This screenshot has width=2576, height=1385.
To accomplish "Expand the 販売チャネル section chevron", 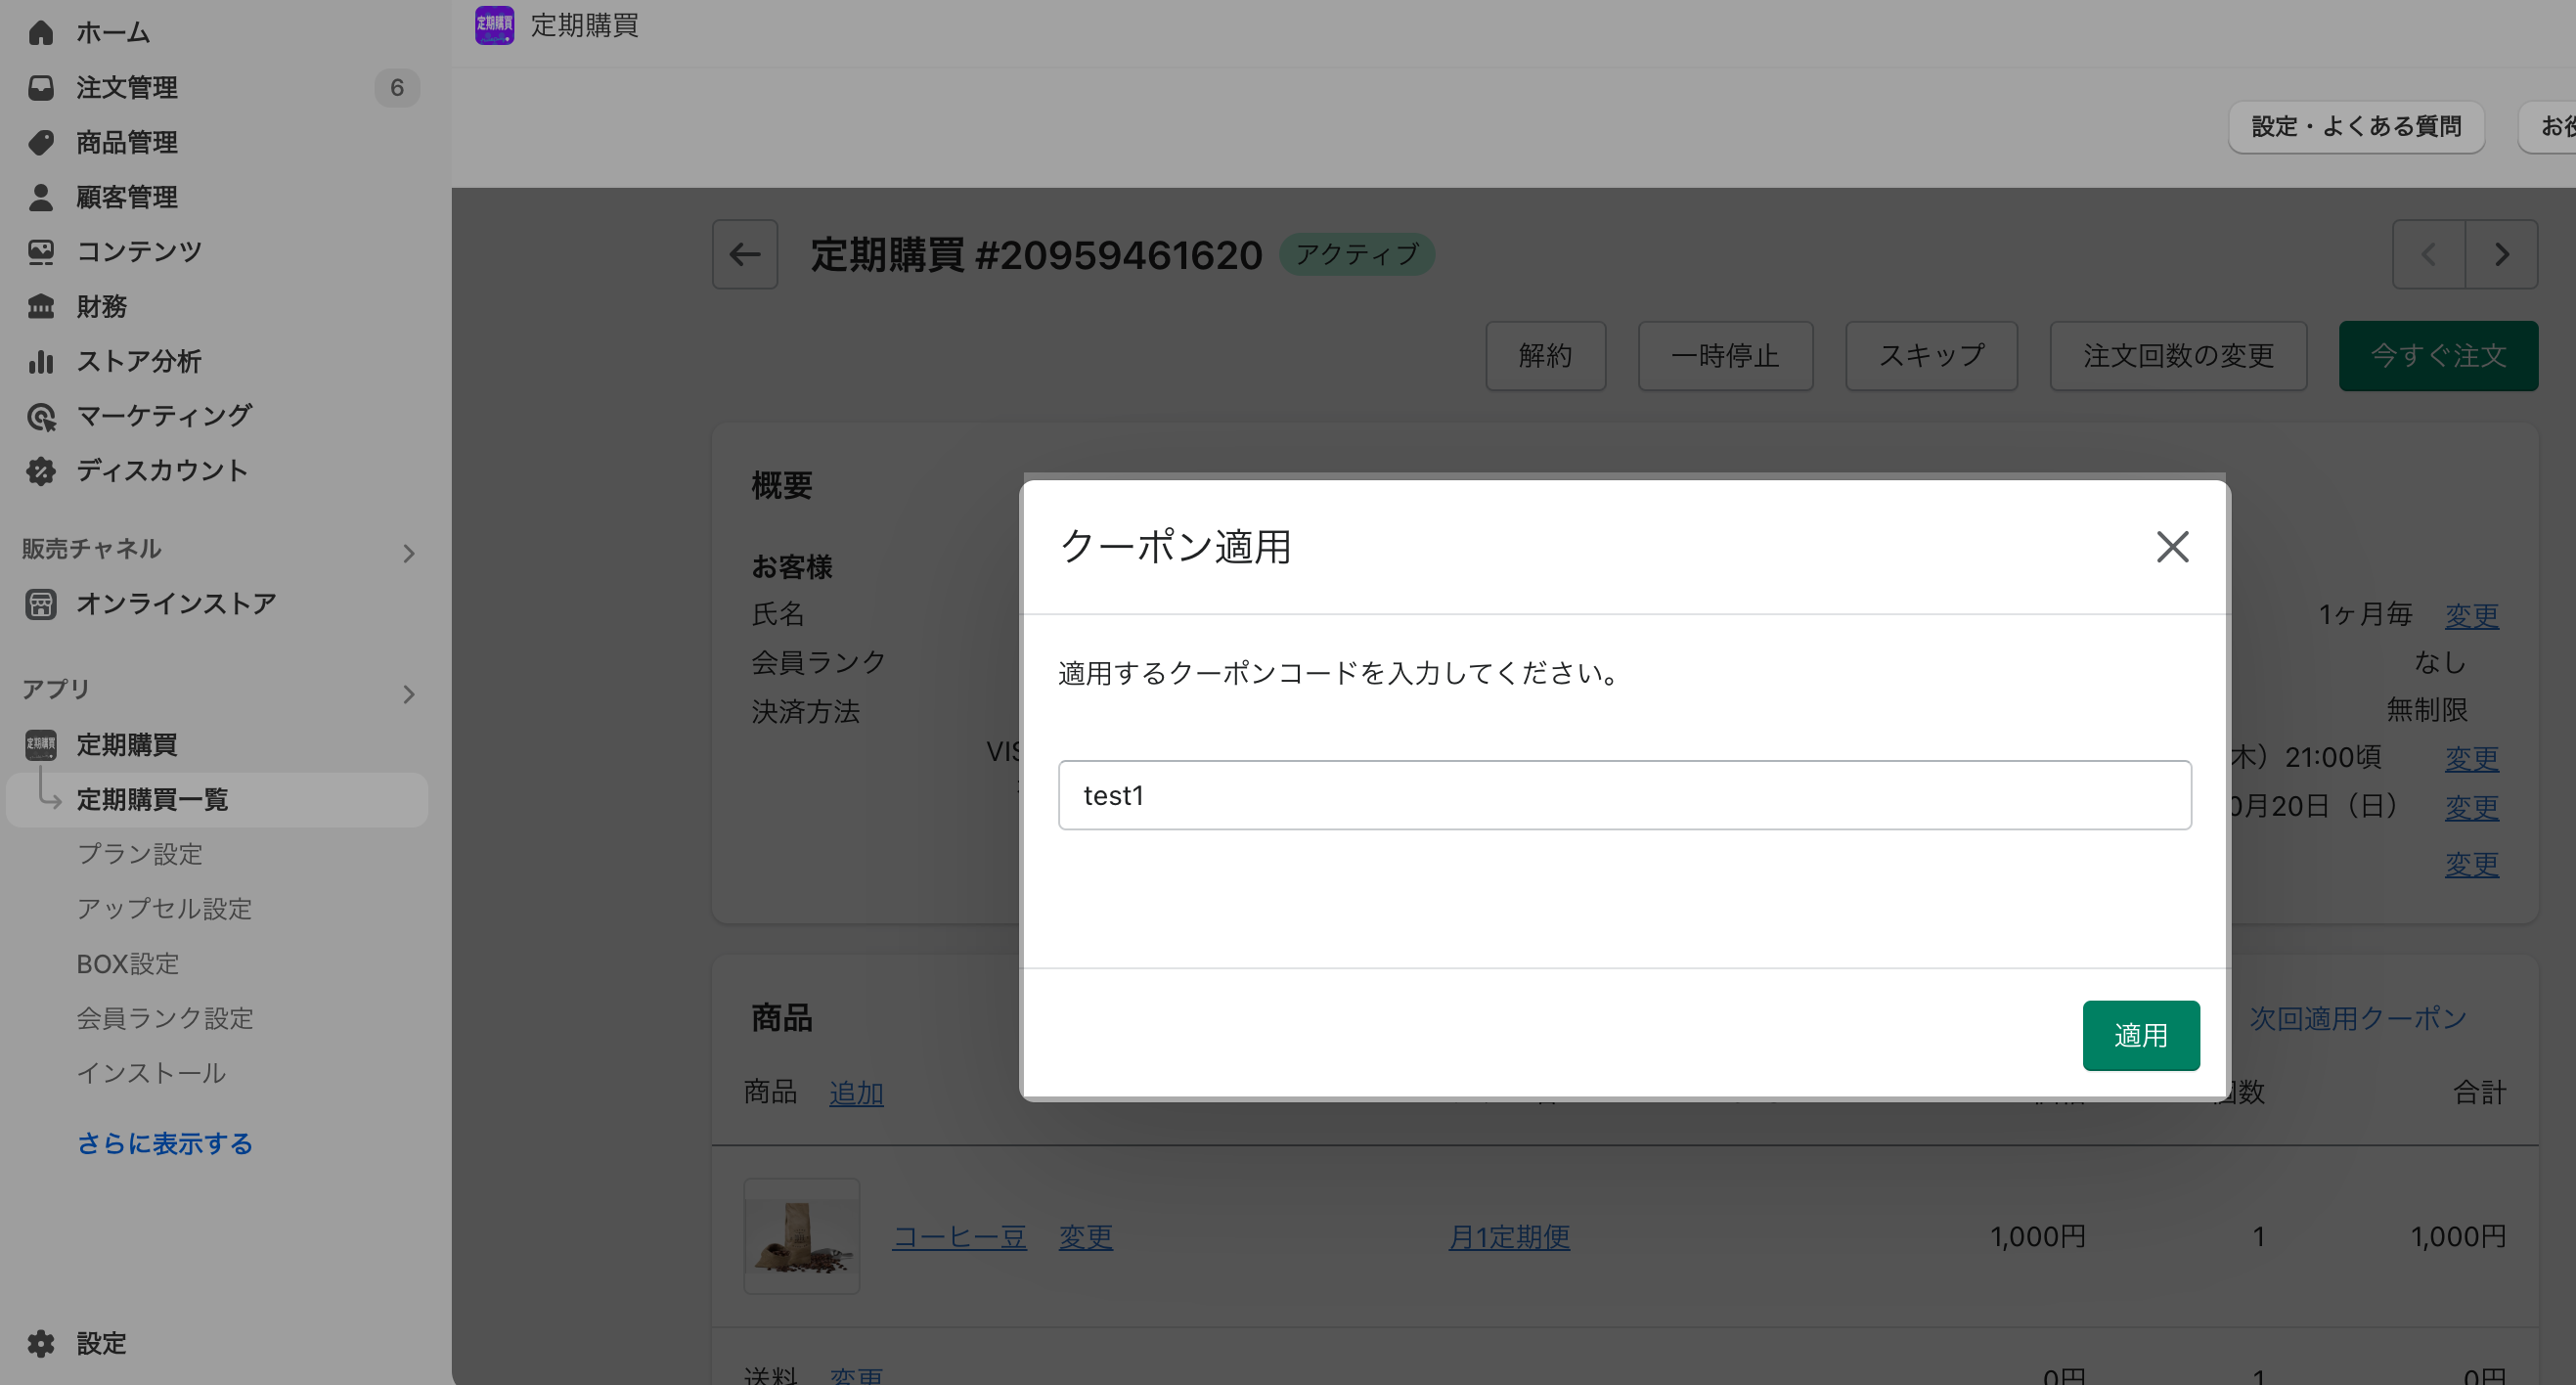I will click(x=408, y=553).
